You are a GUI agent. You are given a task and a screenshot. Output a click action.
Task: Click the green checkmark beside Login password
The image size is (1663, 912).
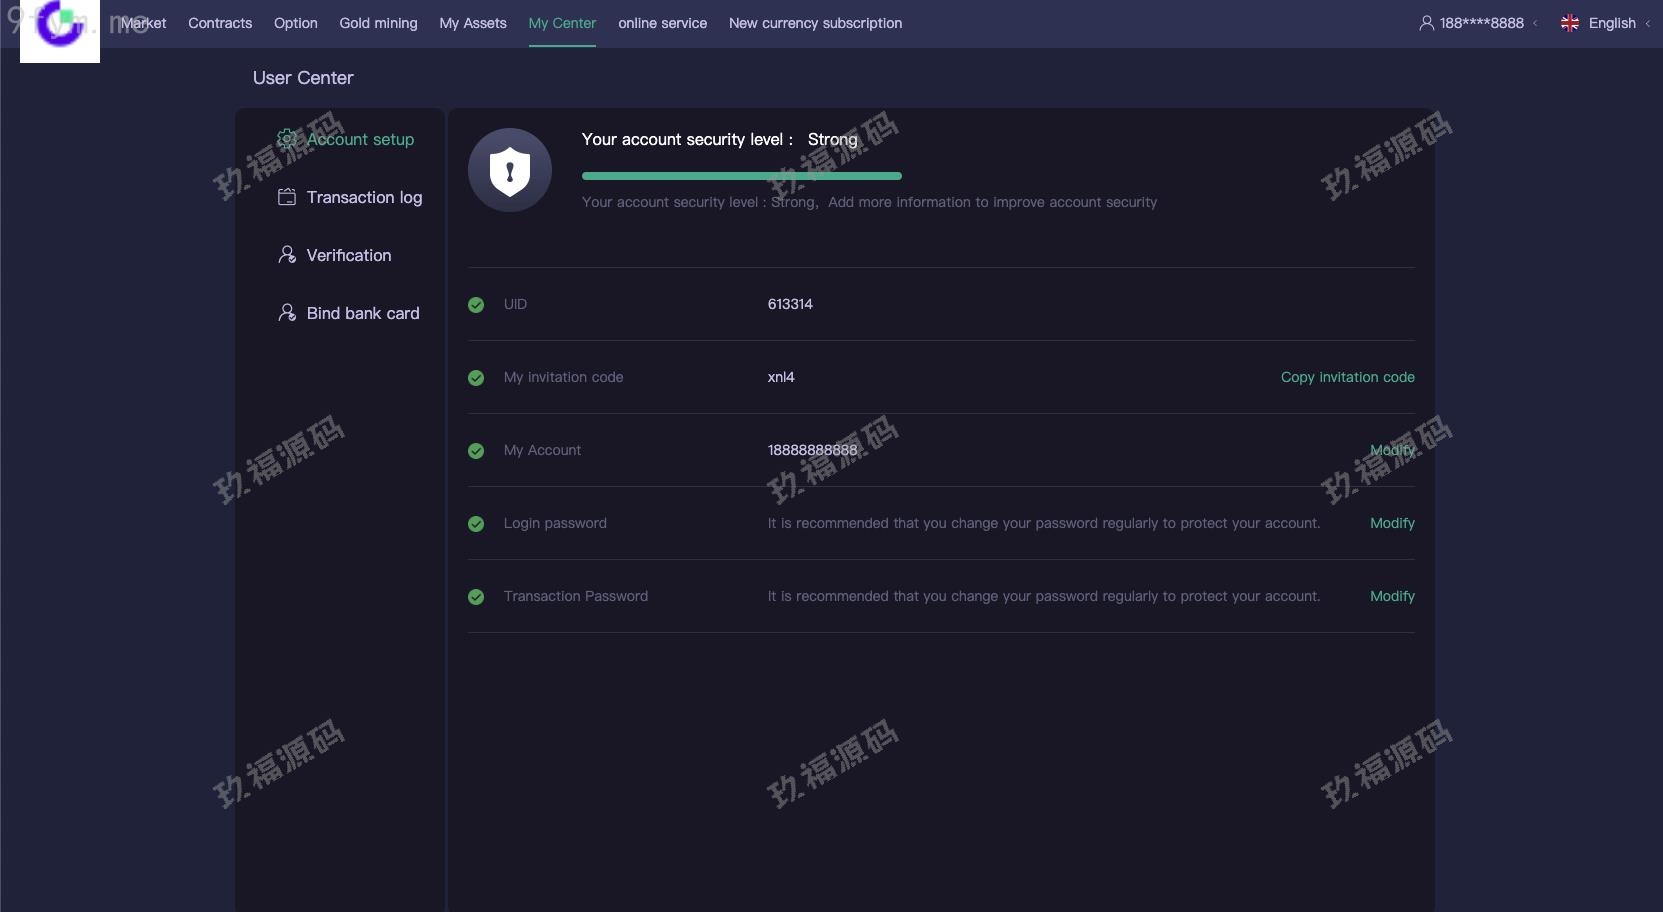point(476,524)
